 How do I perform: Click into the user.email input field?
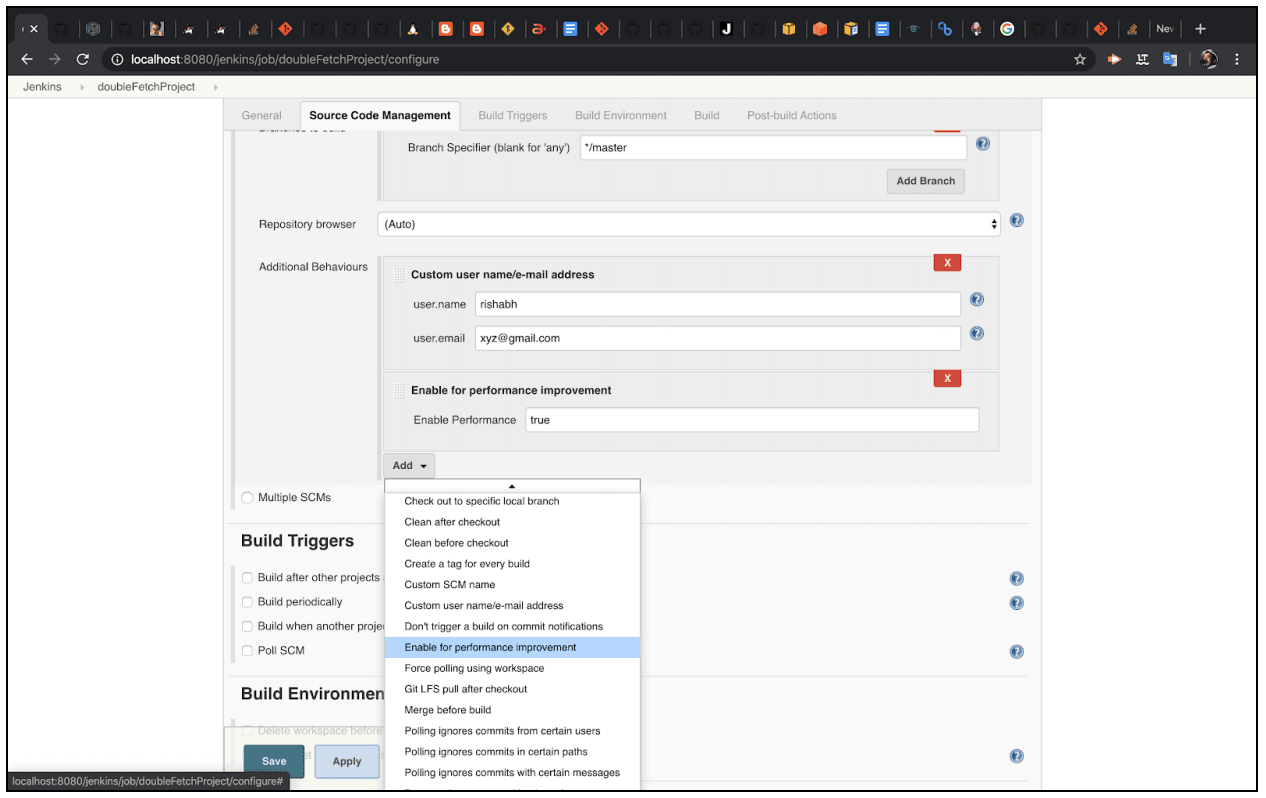tap(717, 338)
